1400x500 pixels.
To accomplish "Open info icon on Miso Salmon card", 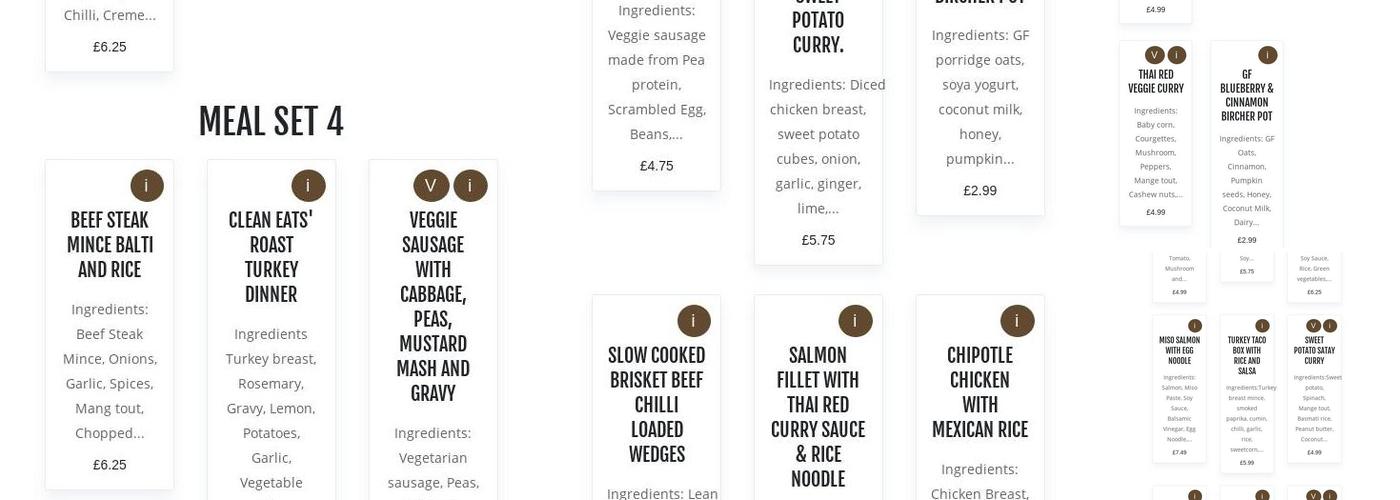I will [x=1194, y=326].
